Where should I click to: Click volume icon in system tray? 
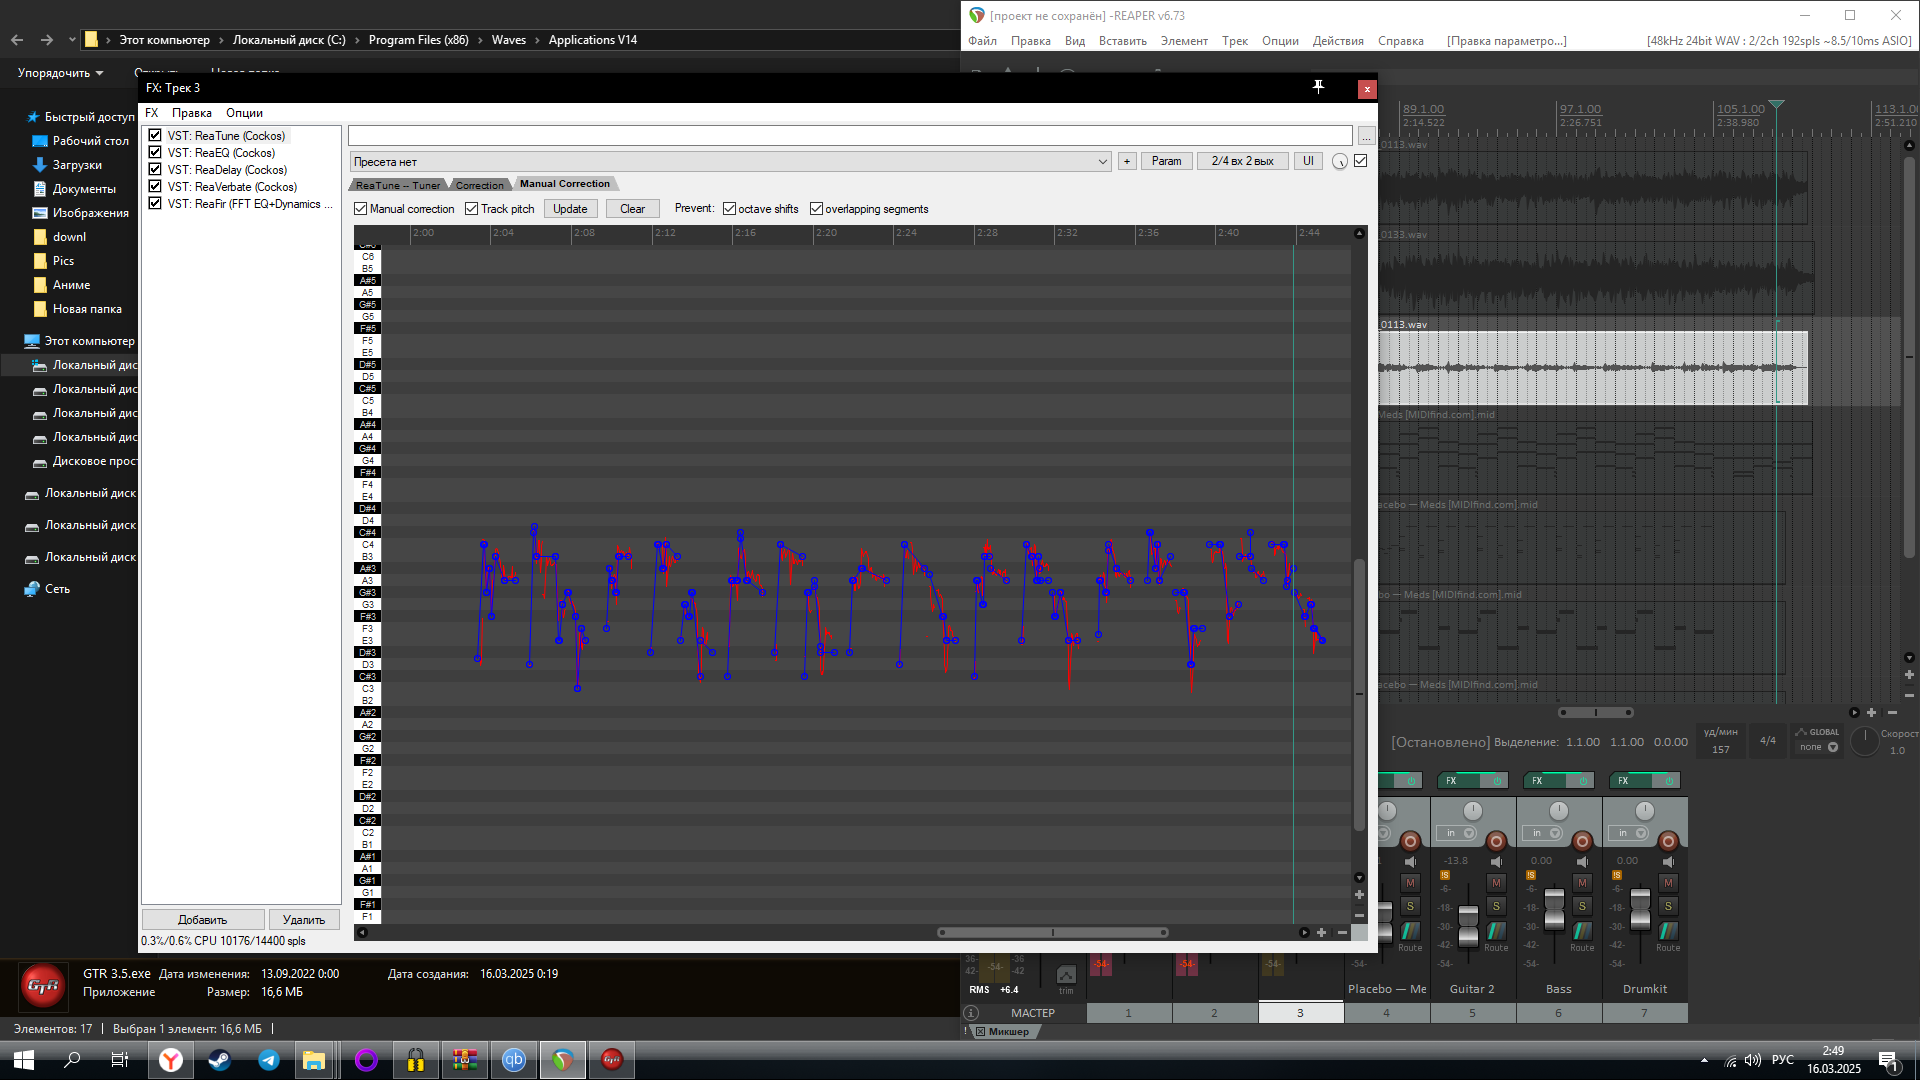[1752, 1060]
